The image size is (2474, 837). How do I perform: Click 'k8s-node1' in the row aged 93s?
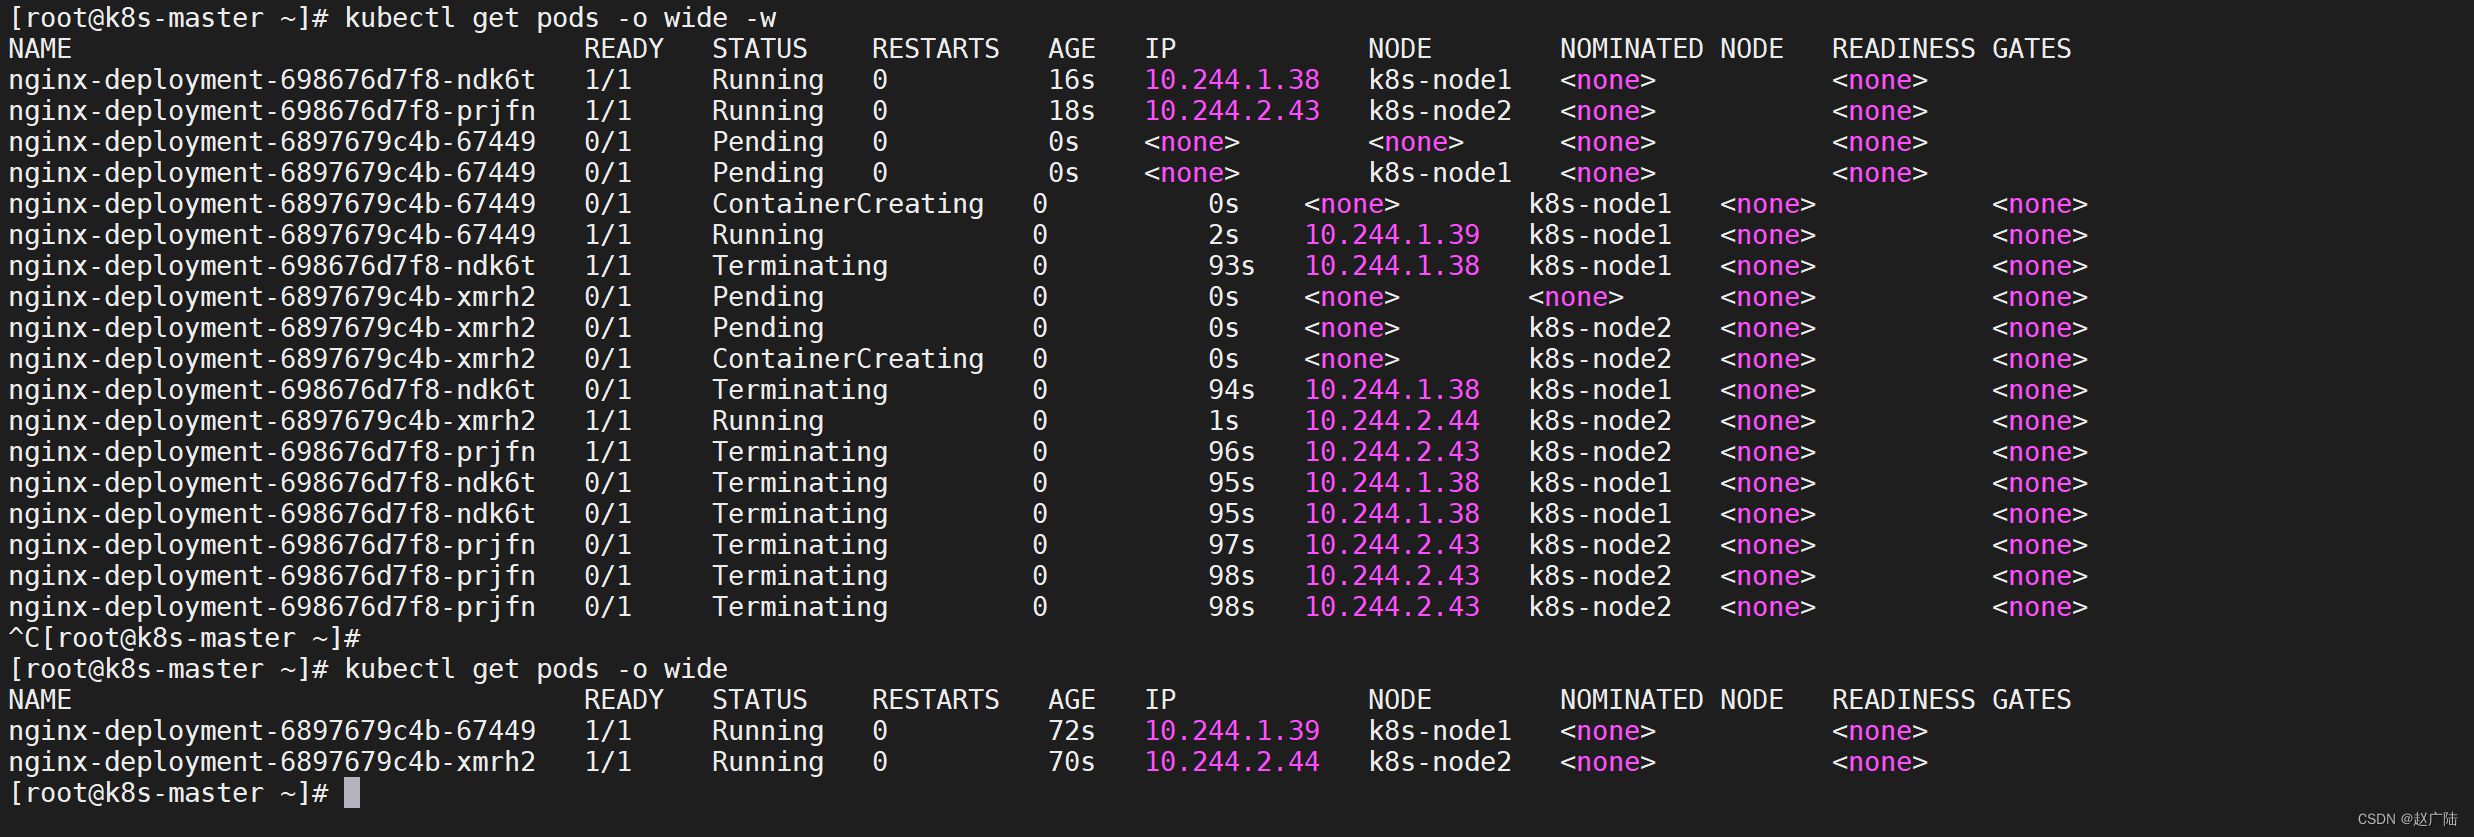[x=1600, y=266]
